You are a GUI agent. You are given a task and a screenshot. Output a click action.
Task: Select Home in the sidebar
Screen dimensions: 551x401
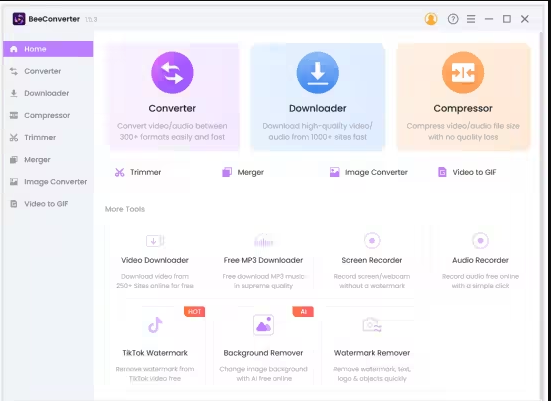pos(48,49)
